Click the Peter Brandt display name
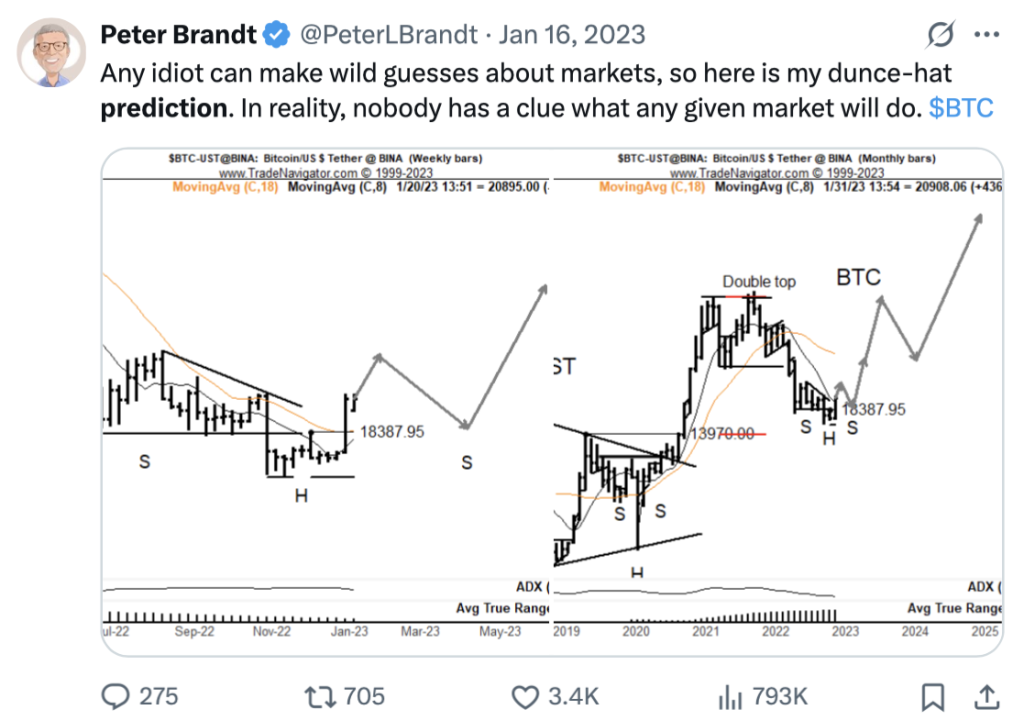This screenshot has width=1024, height=721. pyautogui.click(x=178, y=36)
